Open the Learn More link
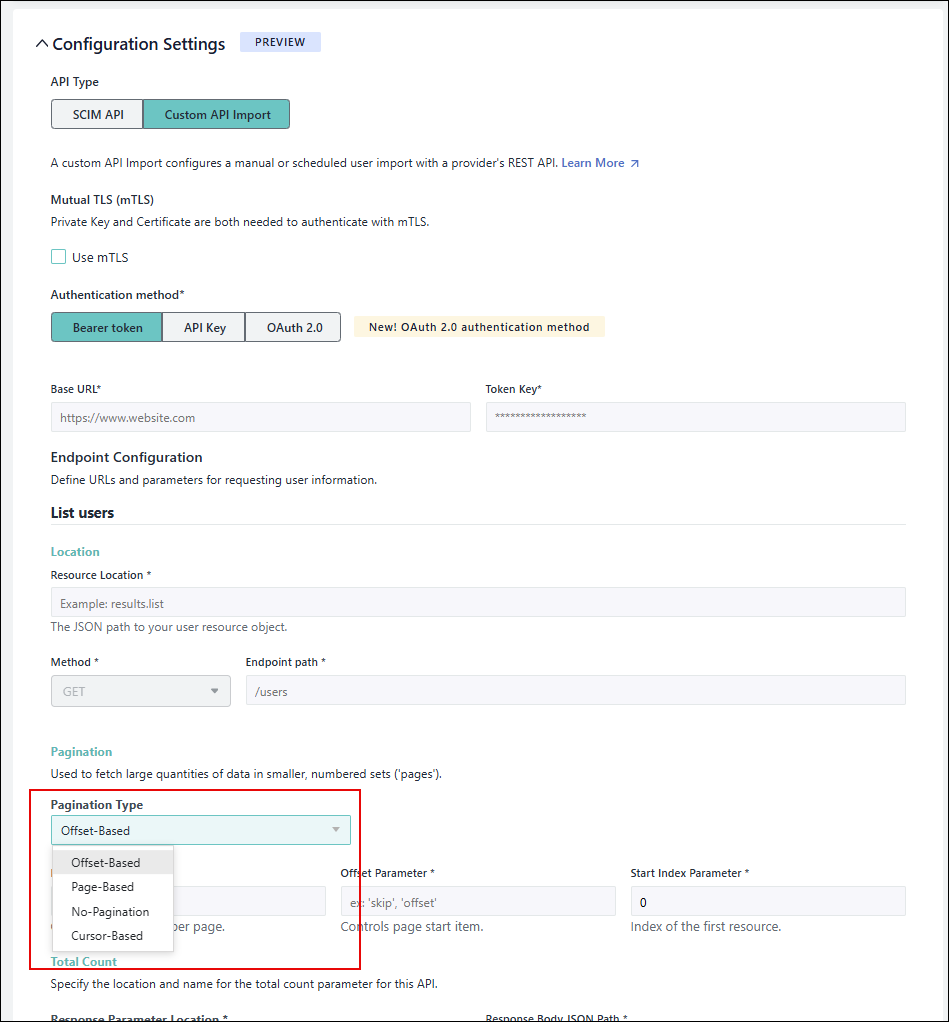Image resolution: width=949 pixels, height=1022 pixels. point(592,163)
